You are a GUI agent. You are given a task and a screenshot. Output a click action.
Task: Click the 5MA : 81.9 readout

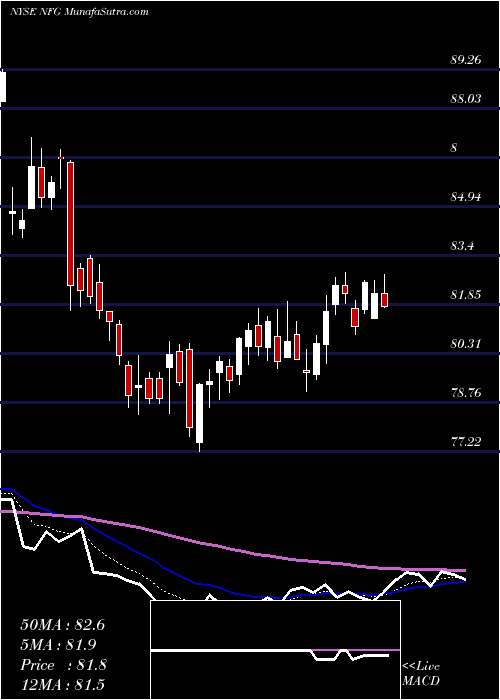(58, 645)
